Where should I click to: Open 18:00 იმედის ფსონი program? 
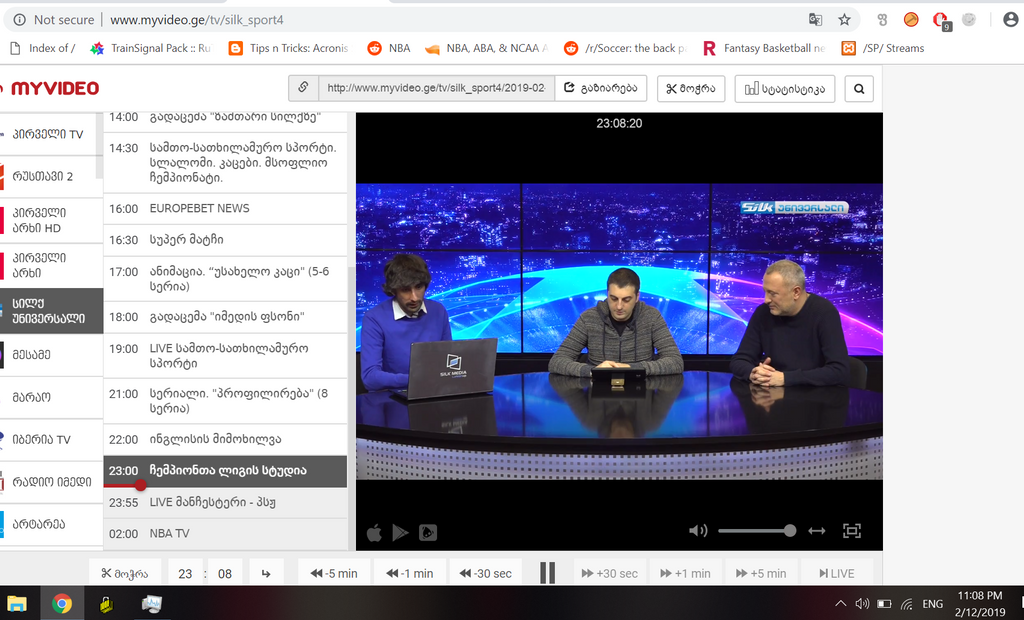coord(225,317)
